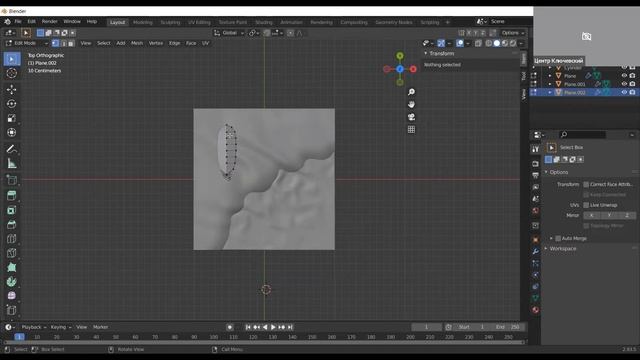Open the Vertex menu
The width and height of the screenshot is (640, 360).
156,43
